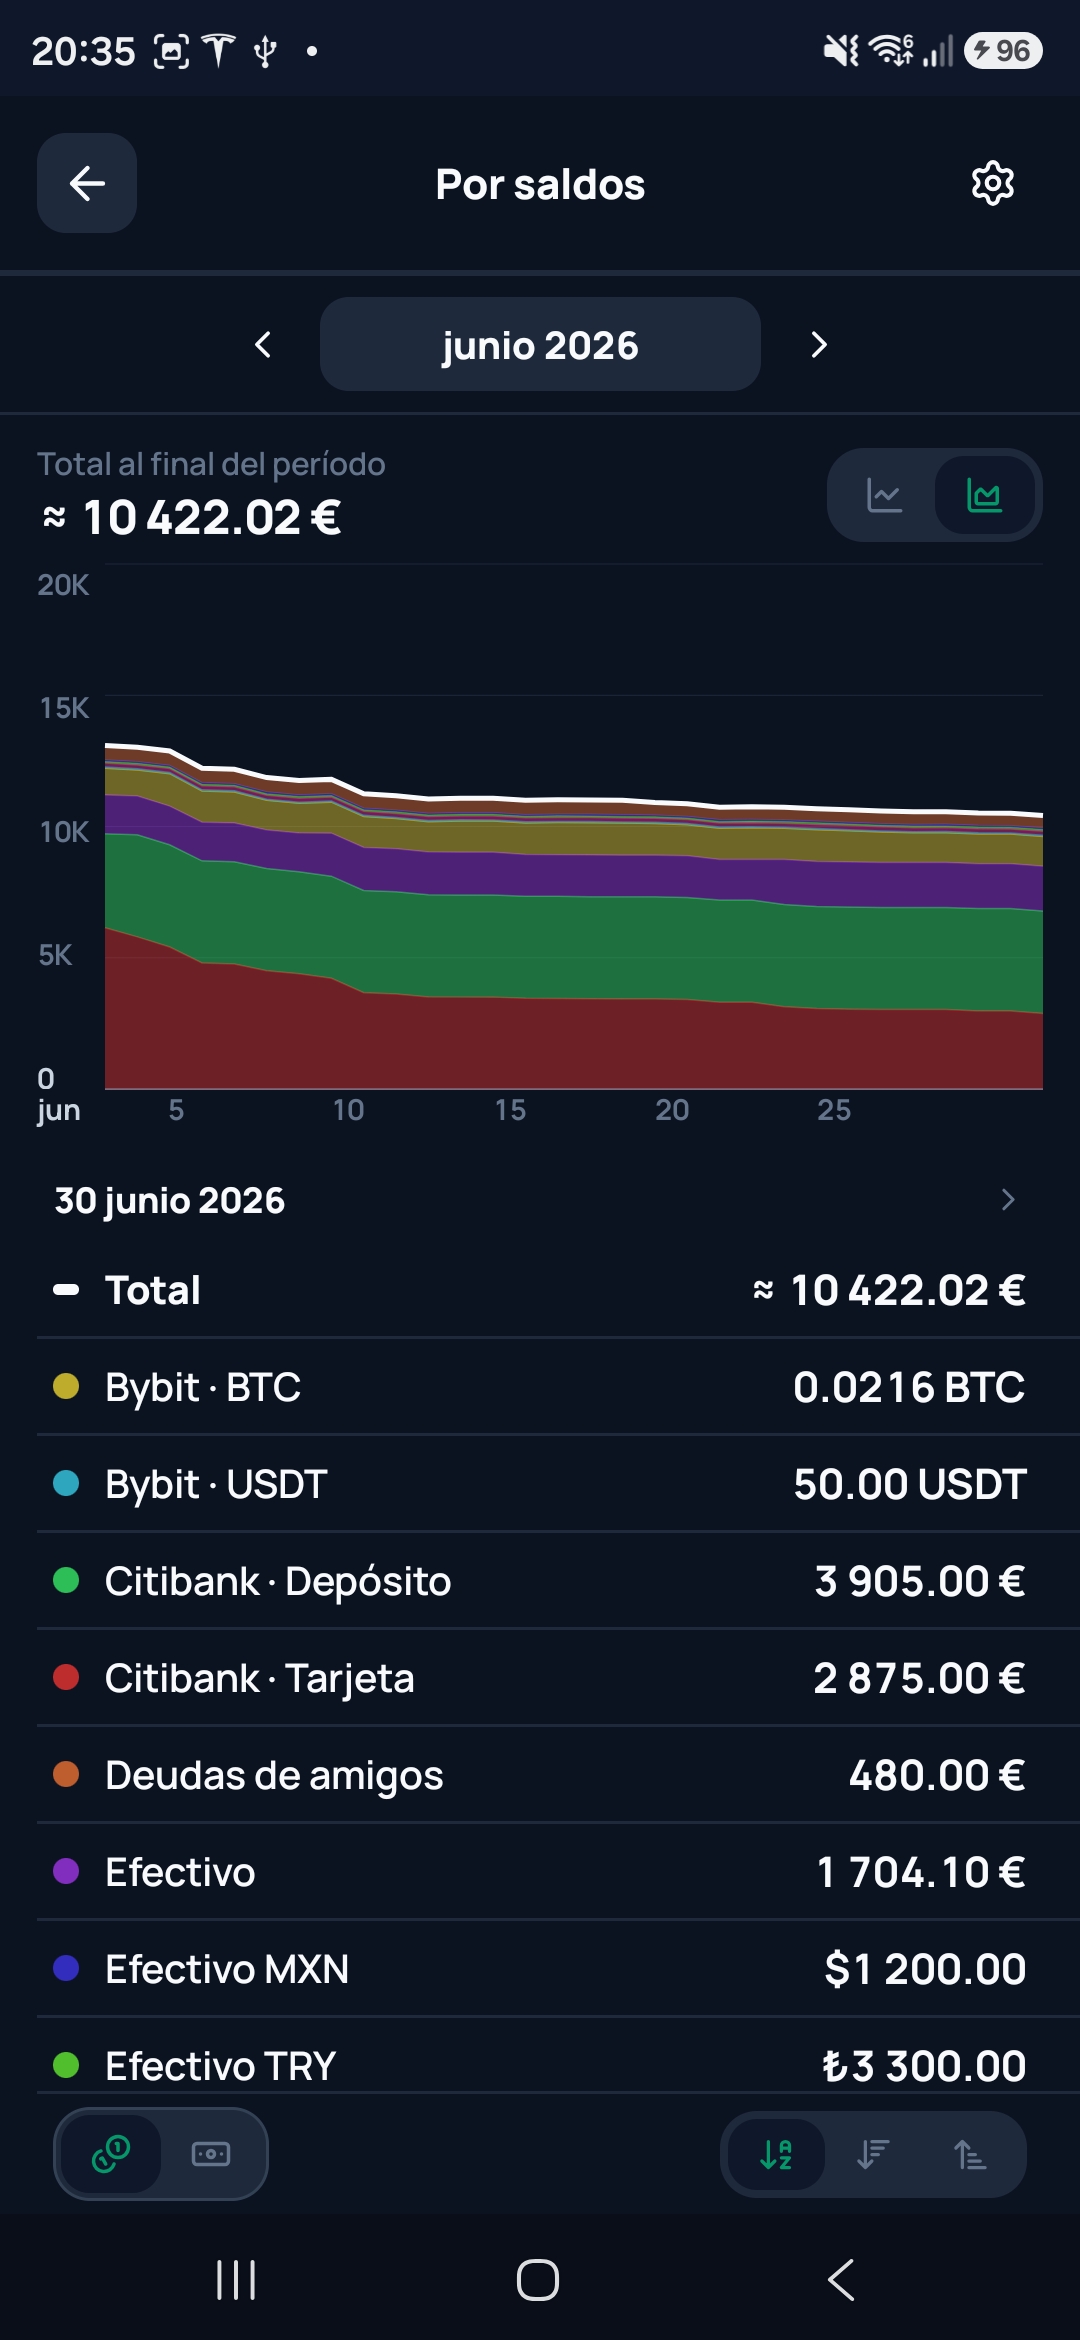Select the Efectivo account entry
The height and width of the screenshot is (2340, 1080).
(x=540, y=1872)
